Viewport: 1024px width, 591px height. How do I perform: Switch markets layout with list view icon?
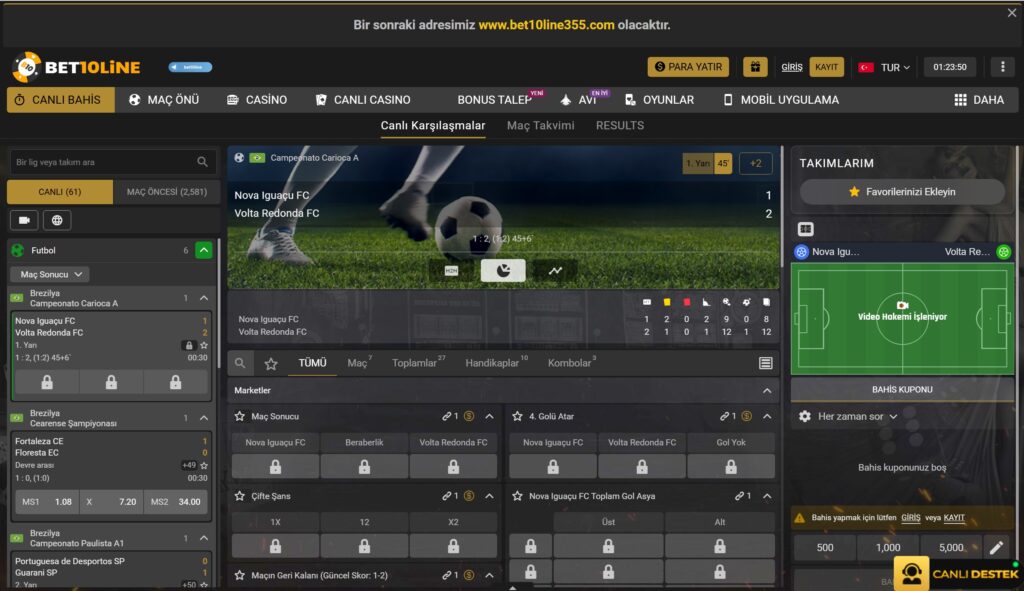(765, 363)
